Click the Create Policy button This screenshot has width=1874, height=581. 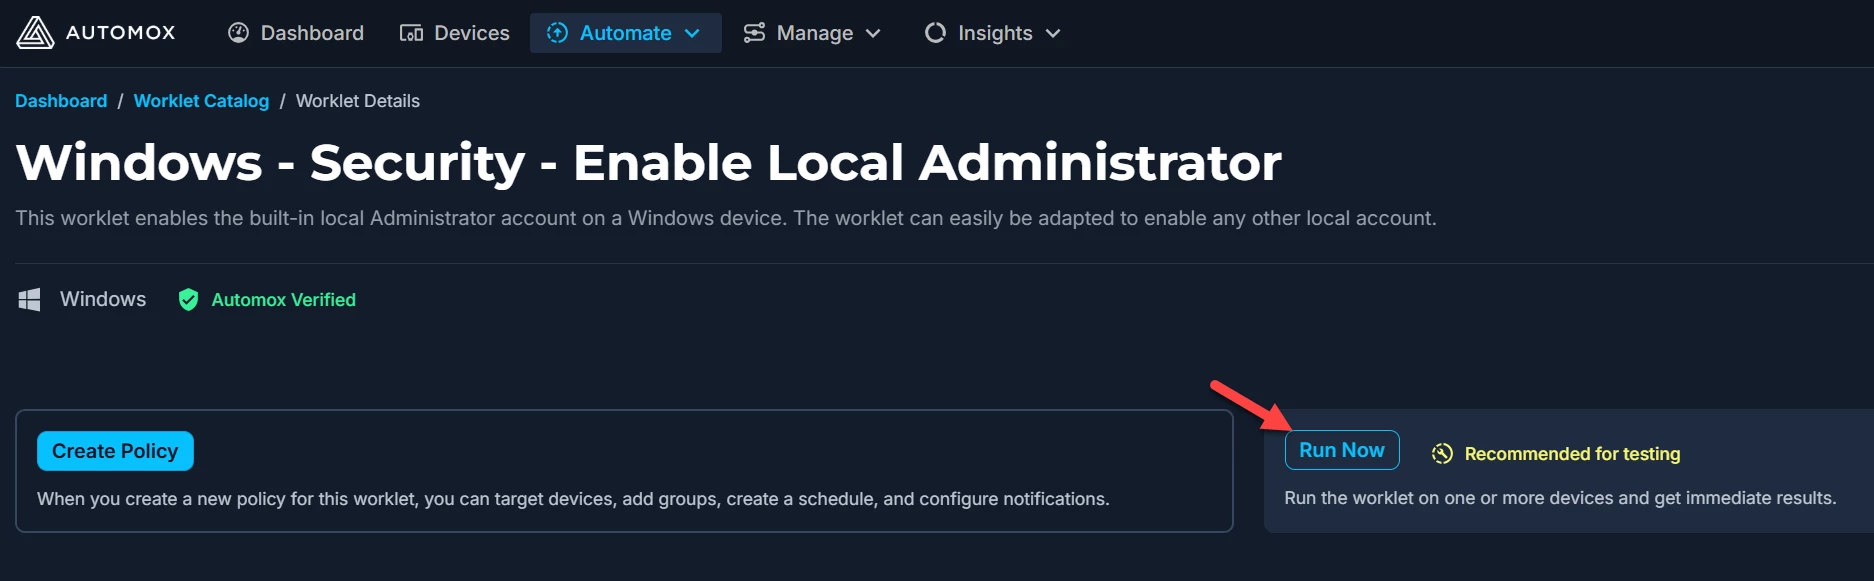click(x=115, y=451)
